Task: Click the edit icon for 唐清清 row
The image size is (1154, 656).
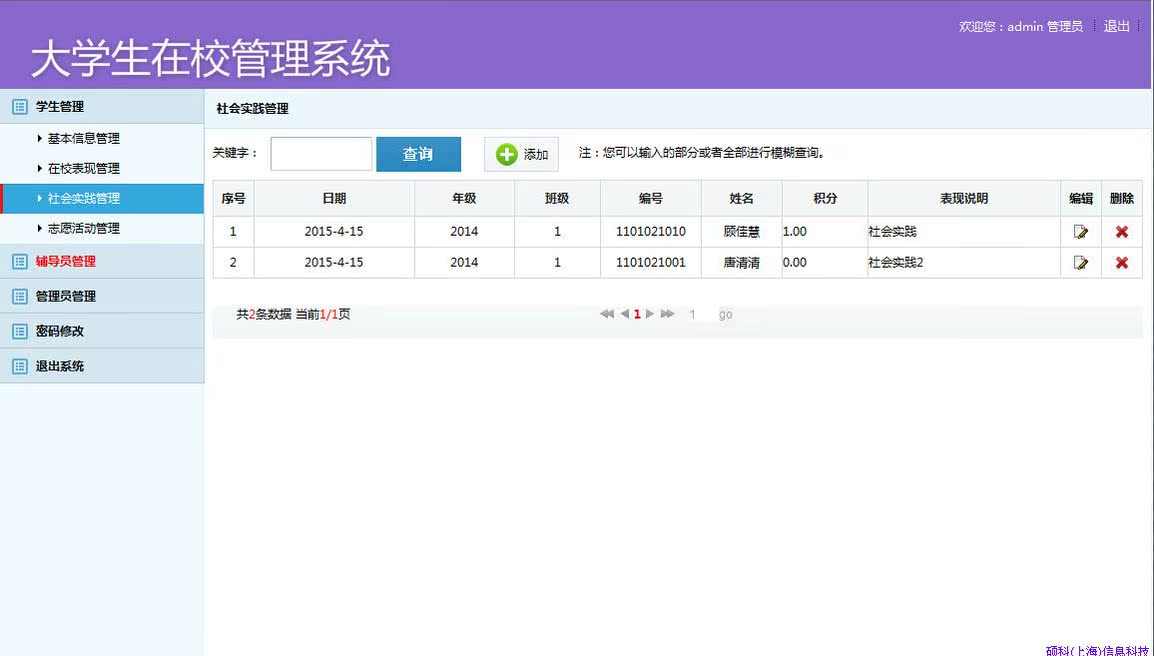Action: (x=1080, y=263)
